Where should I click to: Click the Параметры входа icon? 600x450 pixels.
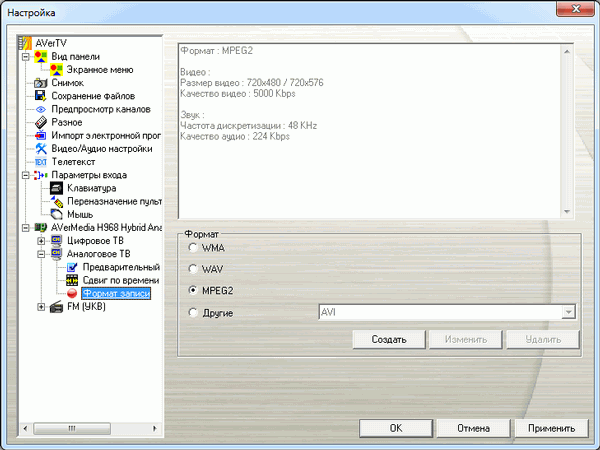click(41, 175)
